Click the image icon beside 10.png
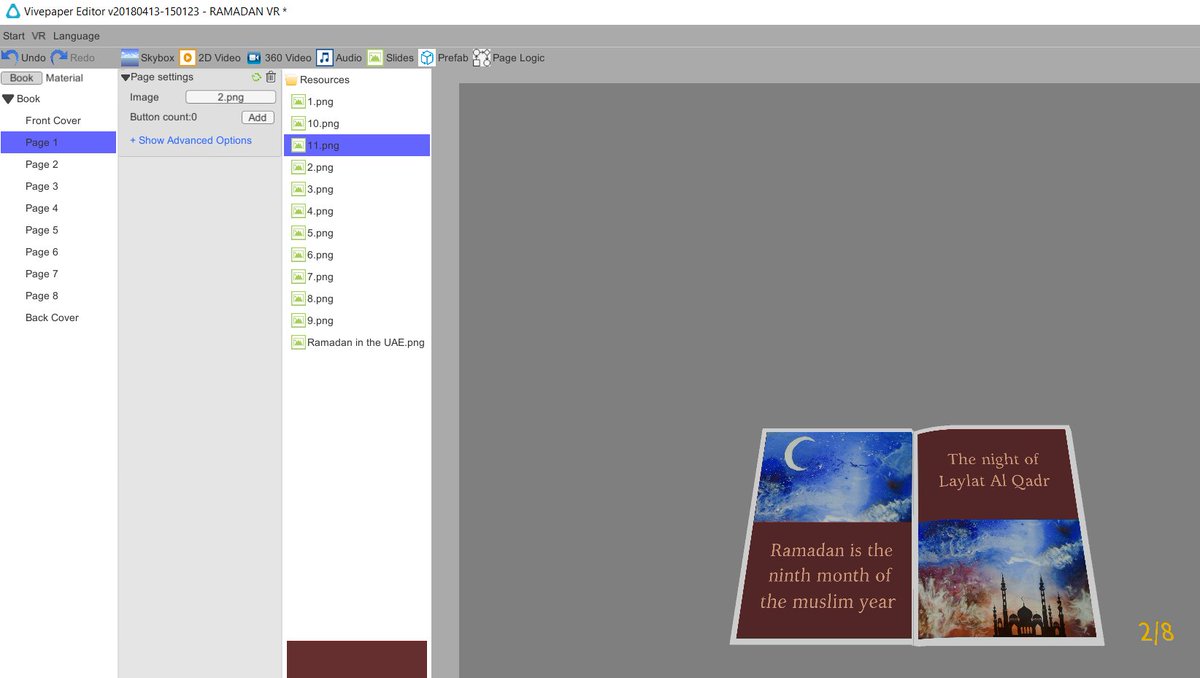This screenshot has height=678, width=1200. click(x=298, y=123)
